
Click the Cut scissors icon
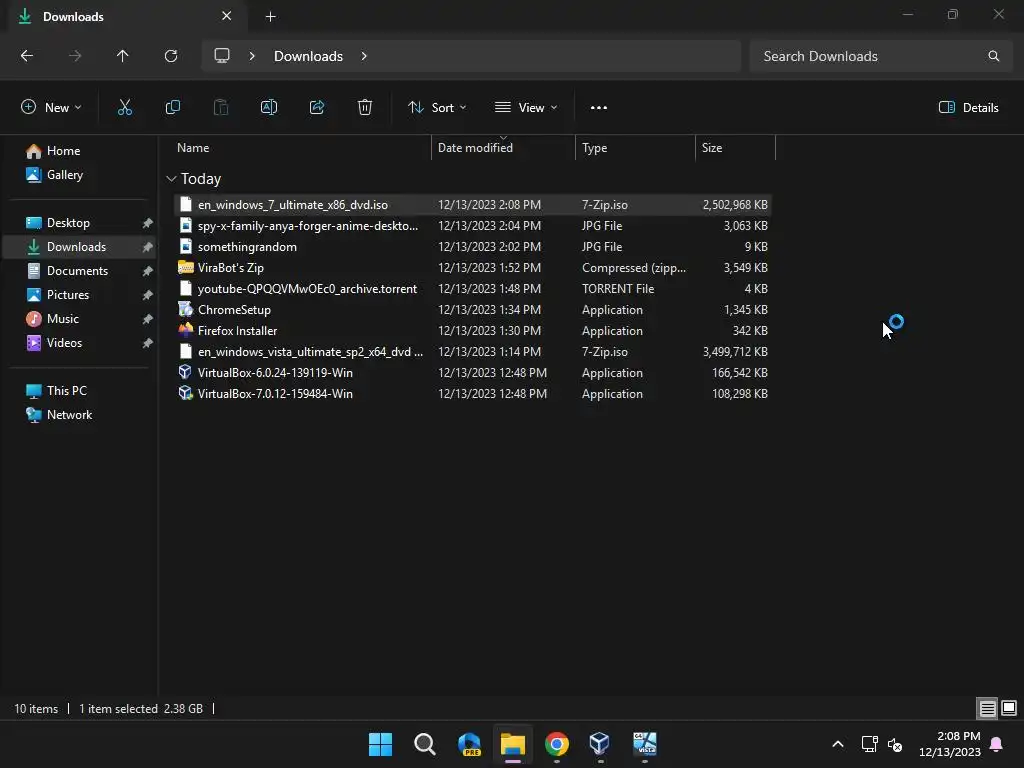(125, 108)
